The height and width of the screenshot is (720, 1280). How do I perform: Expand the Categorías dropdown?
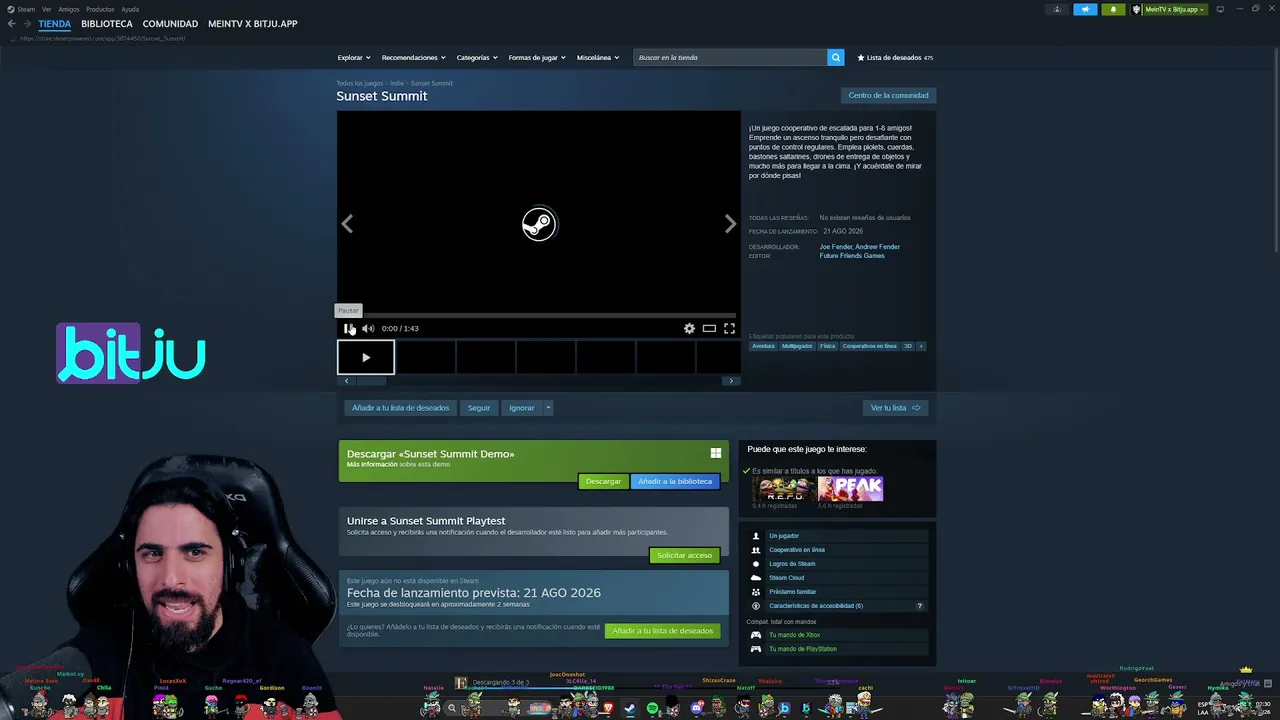coord(477,57)
